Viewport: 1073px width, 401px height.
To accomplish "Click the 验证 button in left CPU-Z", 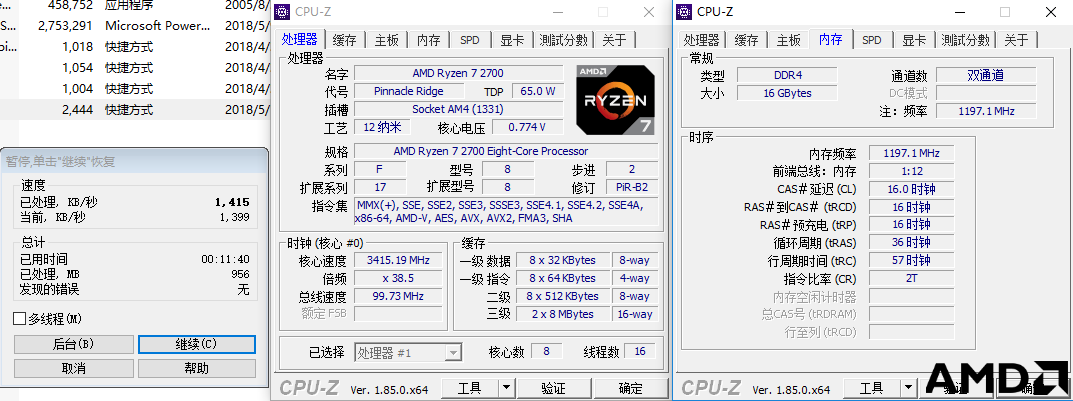I will coord(554,389).
